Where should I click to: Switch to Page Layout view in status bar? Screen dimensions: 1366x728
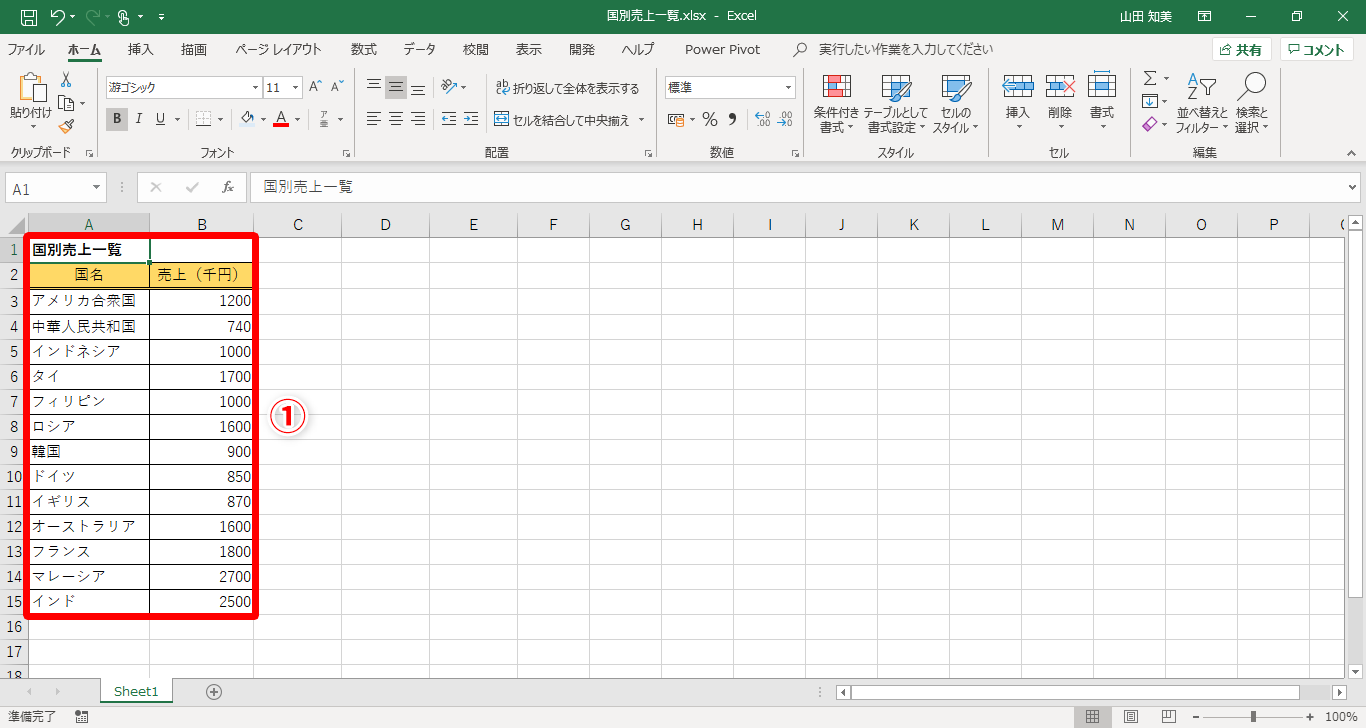pyautogui.click(x=1131, y=717)
